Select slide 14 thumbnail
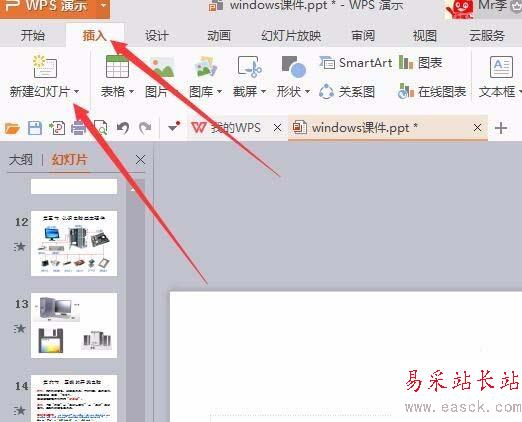Image resolution: width=522 pixels, height=422 pixels. click(74, 398)
